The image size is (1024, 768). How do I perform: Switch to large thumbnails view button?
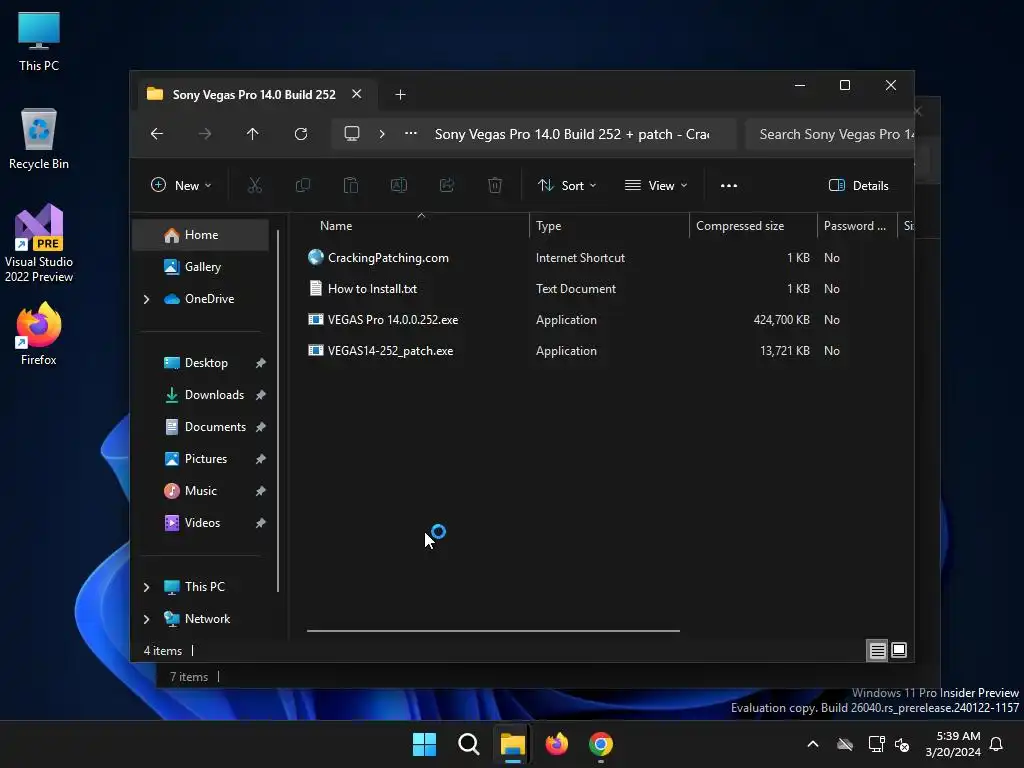(x=899, y=650)
